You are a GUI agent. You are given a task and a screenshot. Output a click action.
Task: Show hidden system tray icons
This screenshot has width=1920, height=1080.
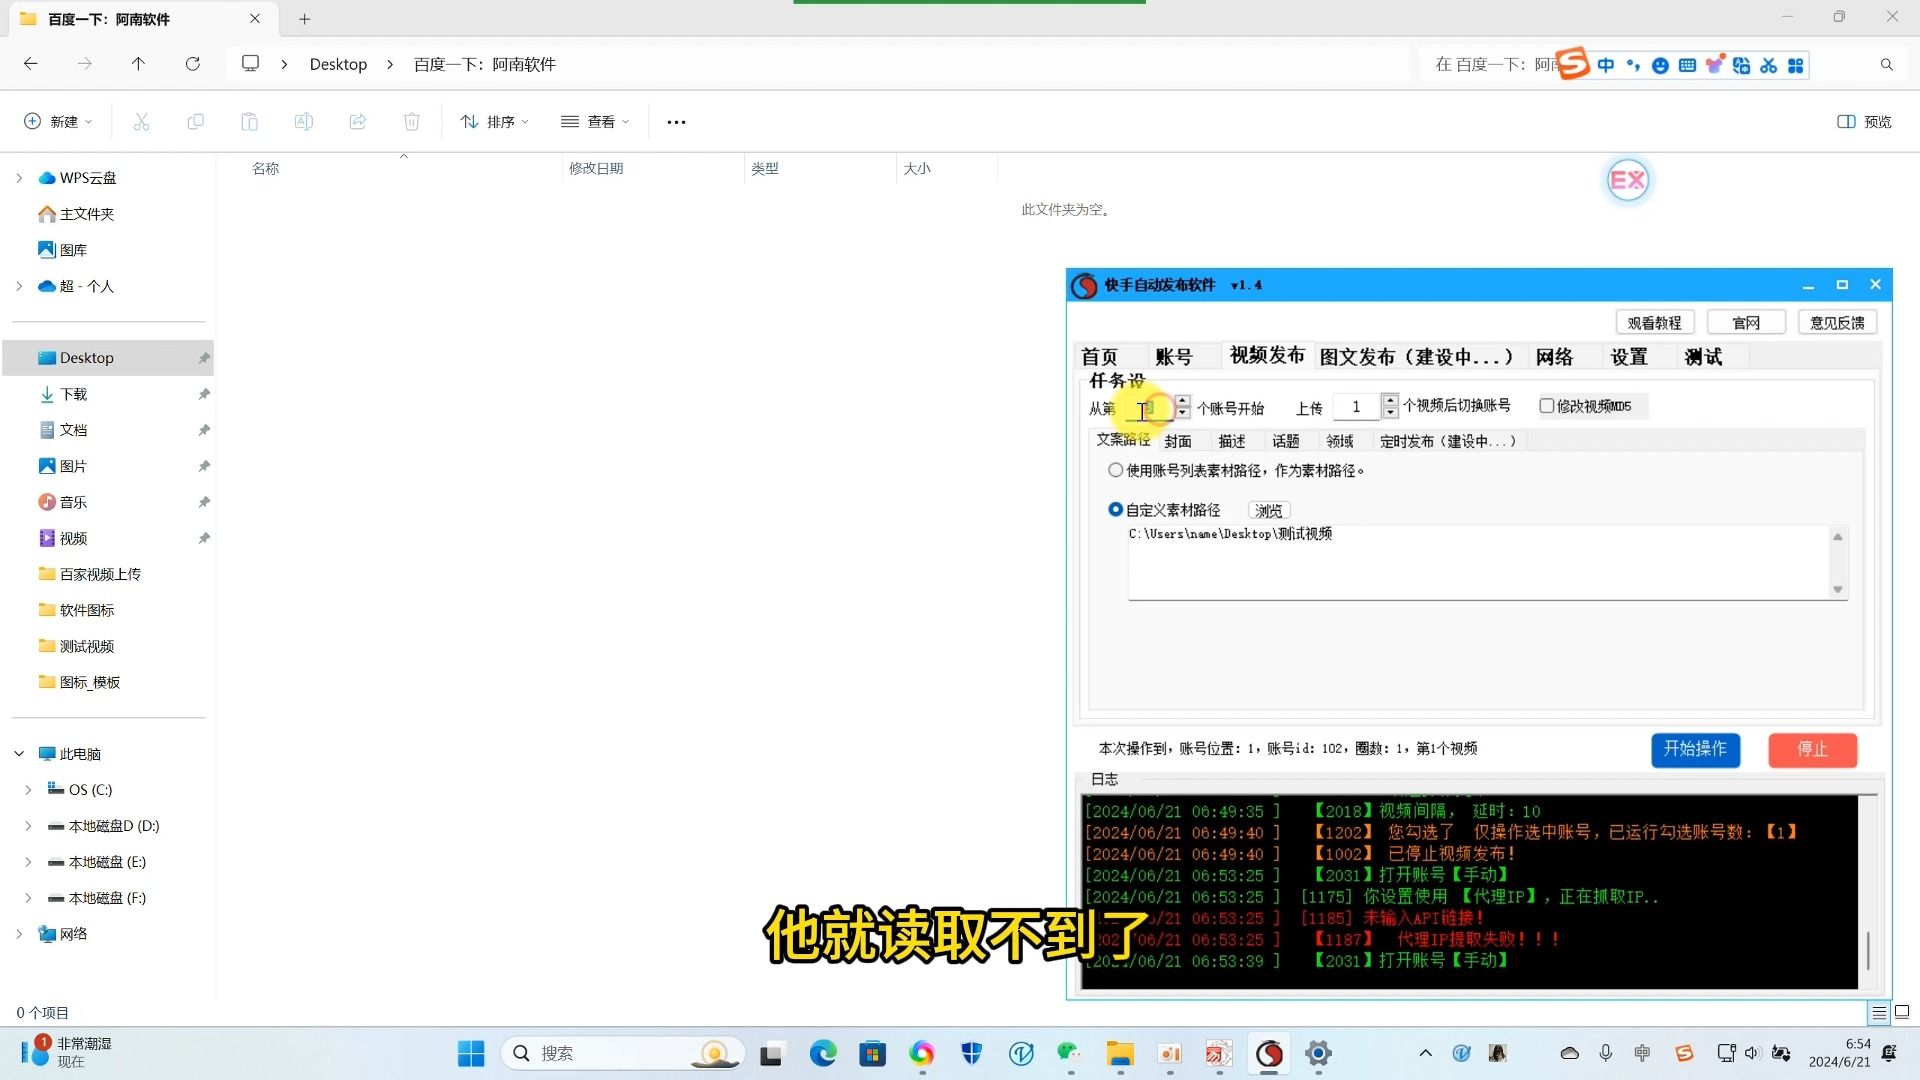[x=1425, y=1053]
